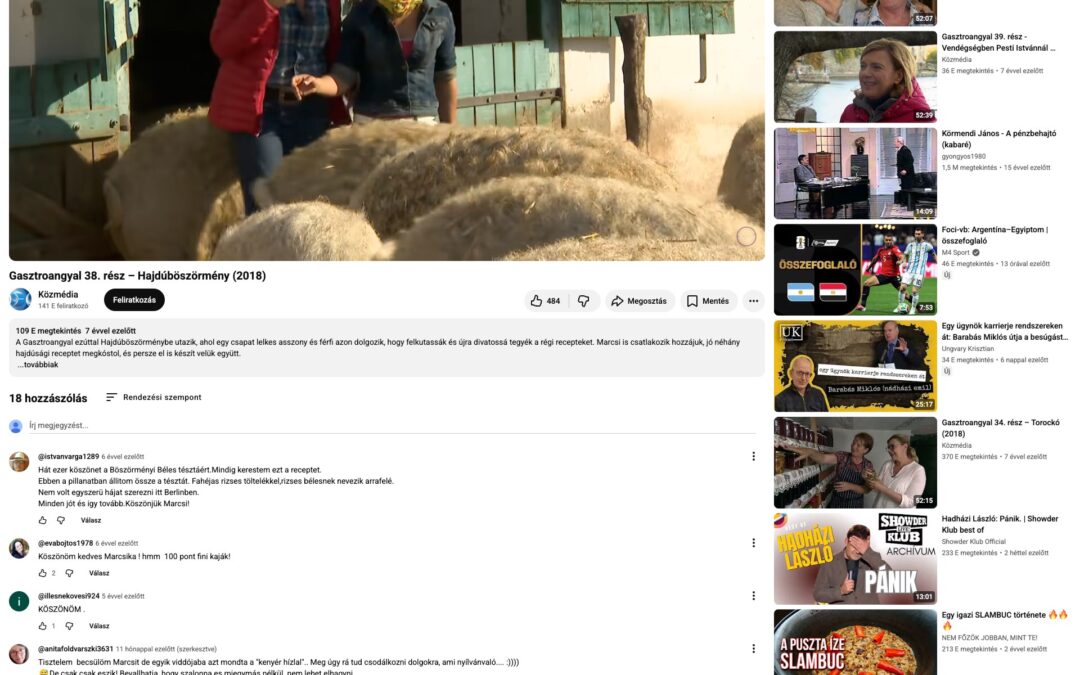The image size is (1080, 675).
Task: Open illesnekovesi924's green avatar
Action: pyautogui.click(x=19, y=601)
